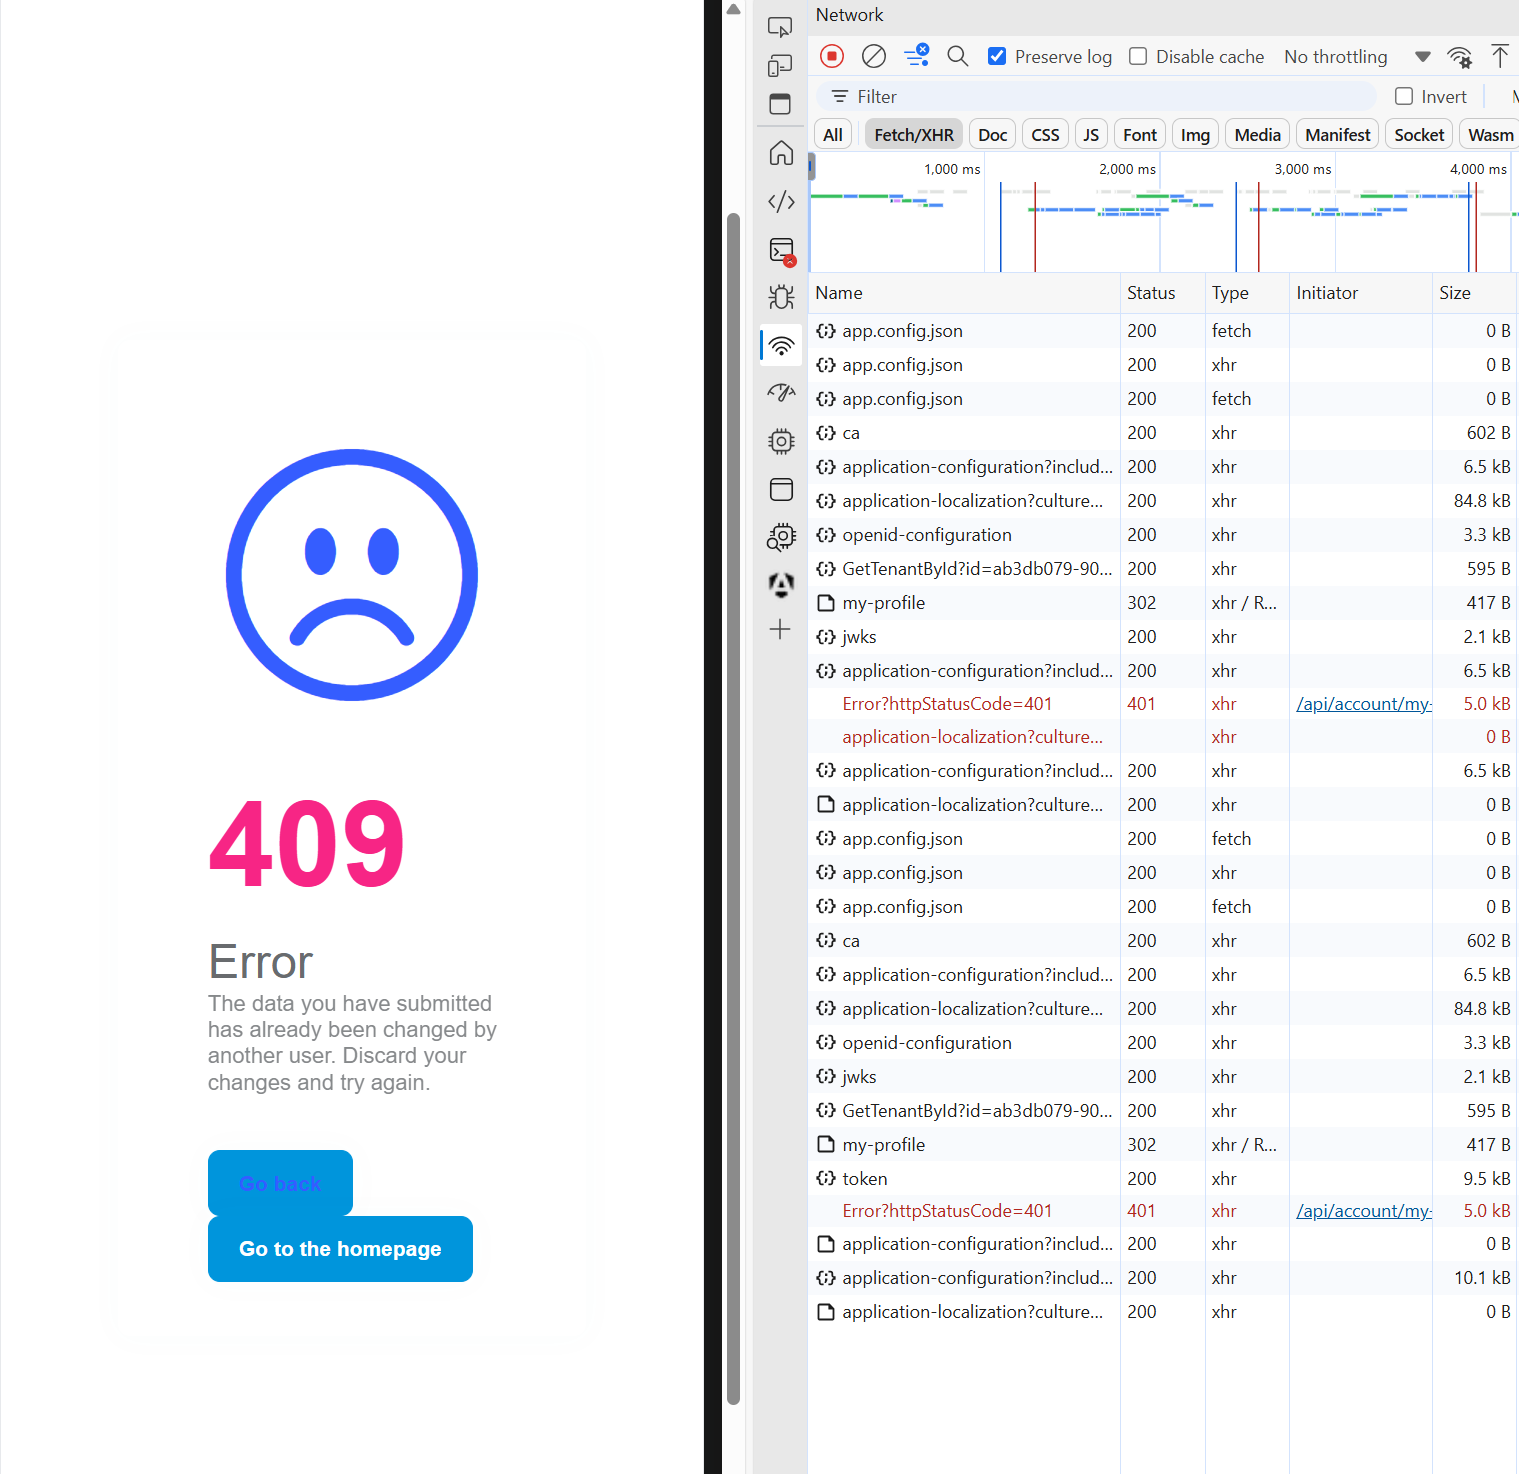This screenshot has height=1474, width=1519.
Task: Uncheck the Preserve log checkbox
Action: (997, 57)
